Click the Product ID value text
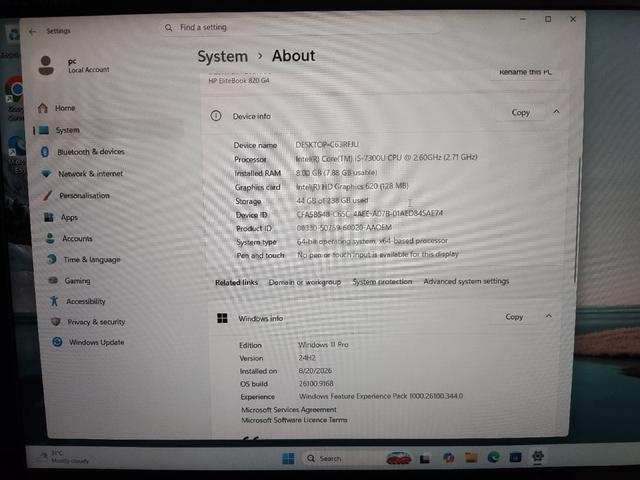 pyautogui.click(x=344, y=227)
